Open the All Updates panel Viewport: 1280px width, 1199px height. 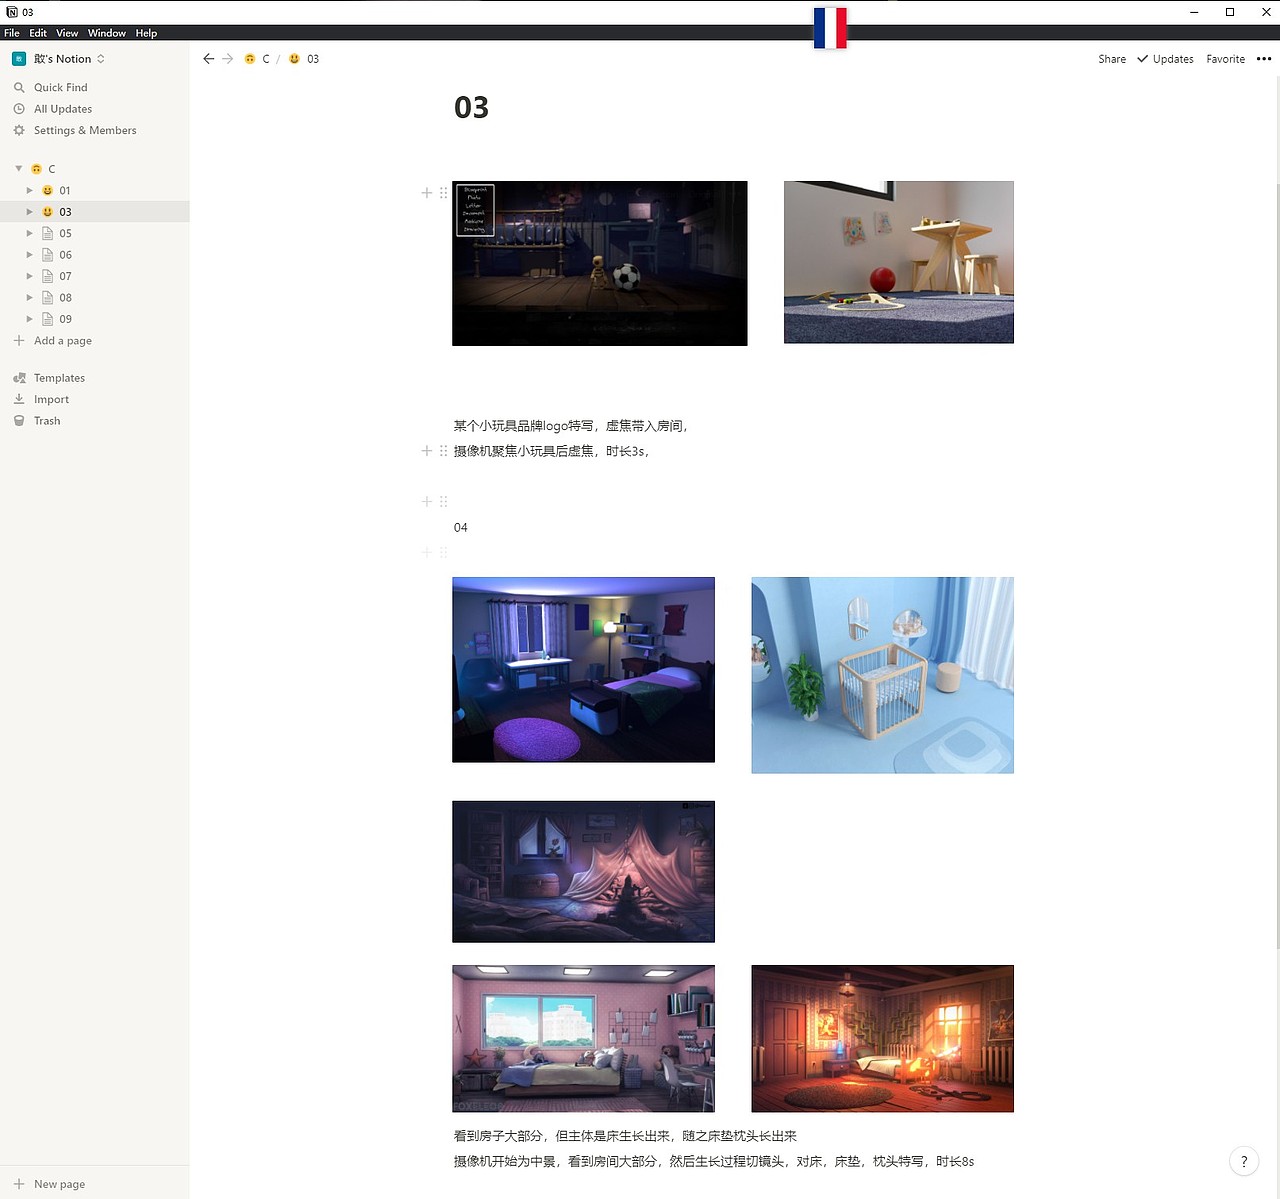pyautogui.click(x=61, y=108)
